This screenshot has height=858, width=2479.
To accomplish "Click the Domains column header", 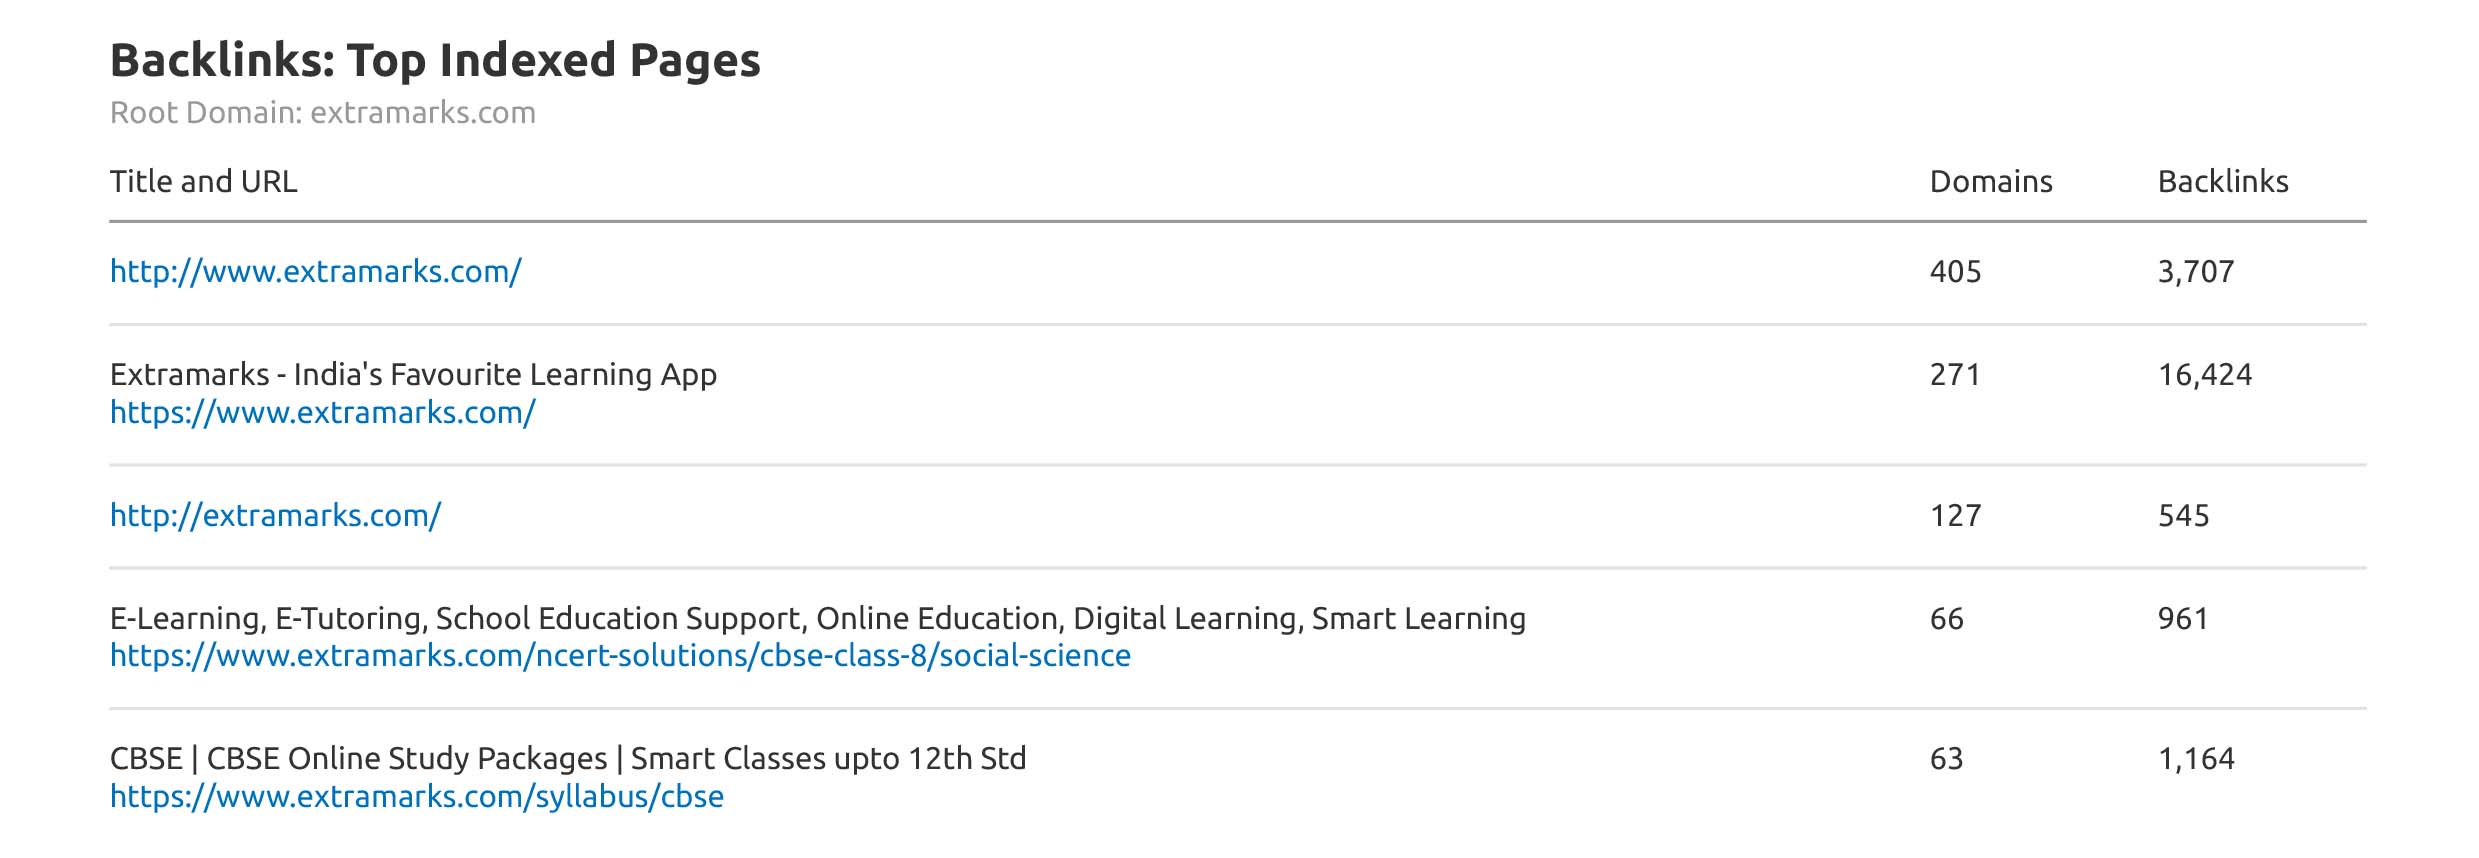I will 1990,182.
